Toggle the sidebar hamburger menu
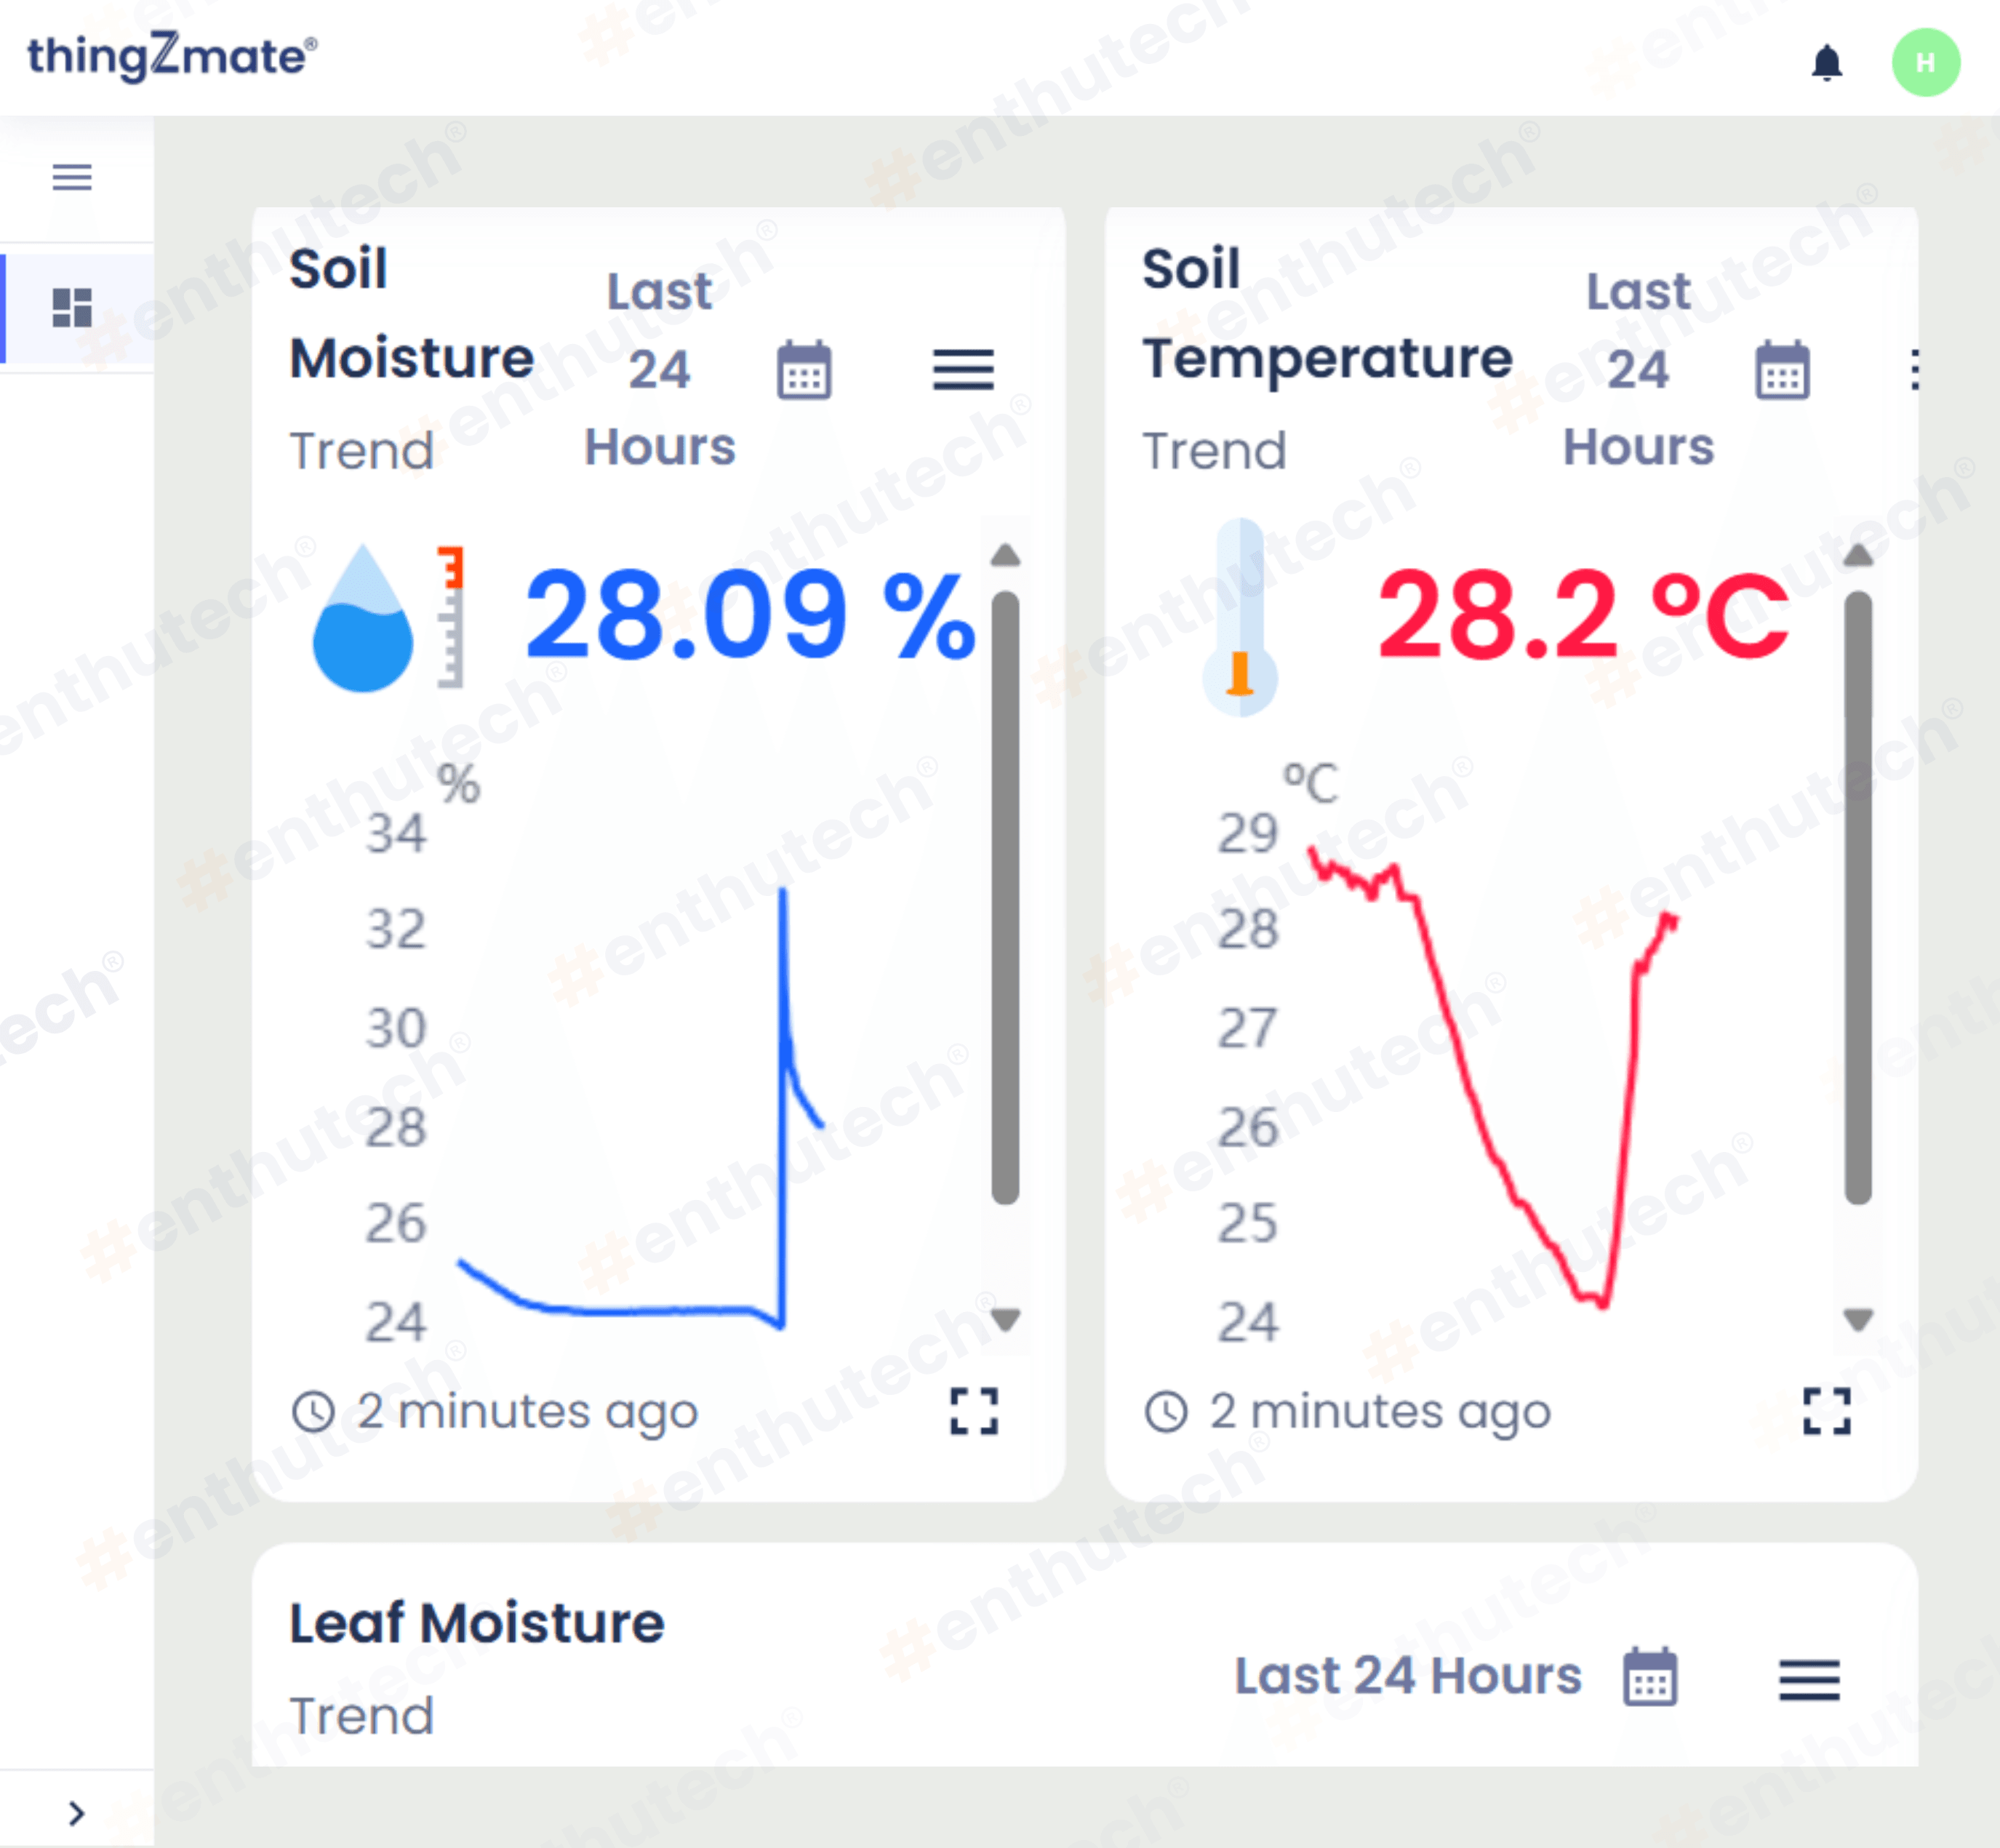2000x1848 pixels. coord(72,177)
